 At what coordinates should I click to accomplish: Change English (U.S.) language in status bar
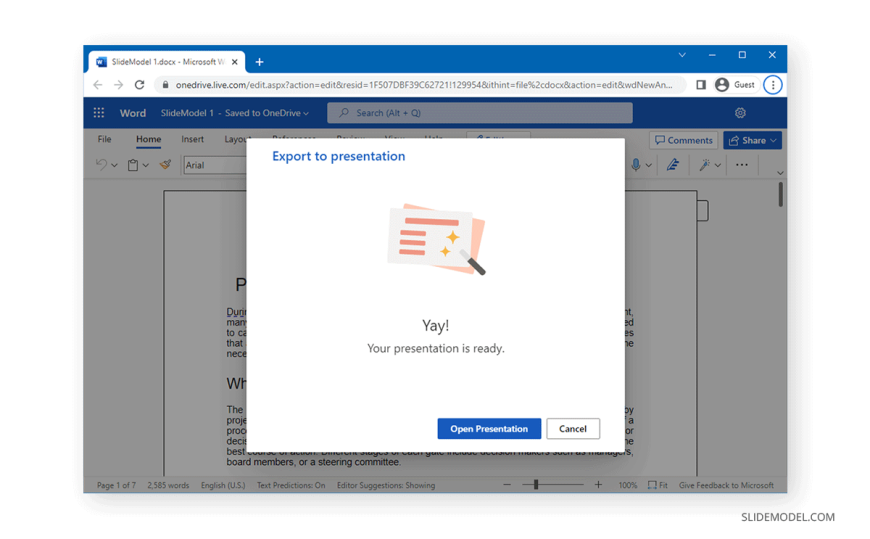223,485
